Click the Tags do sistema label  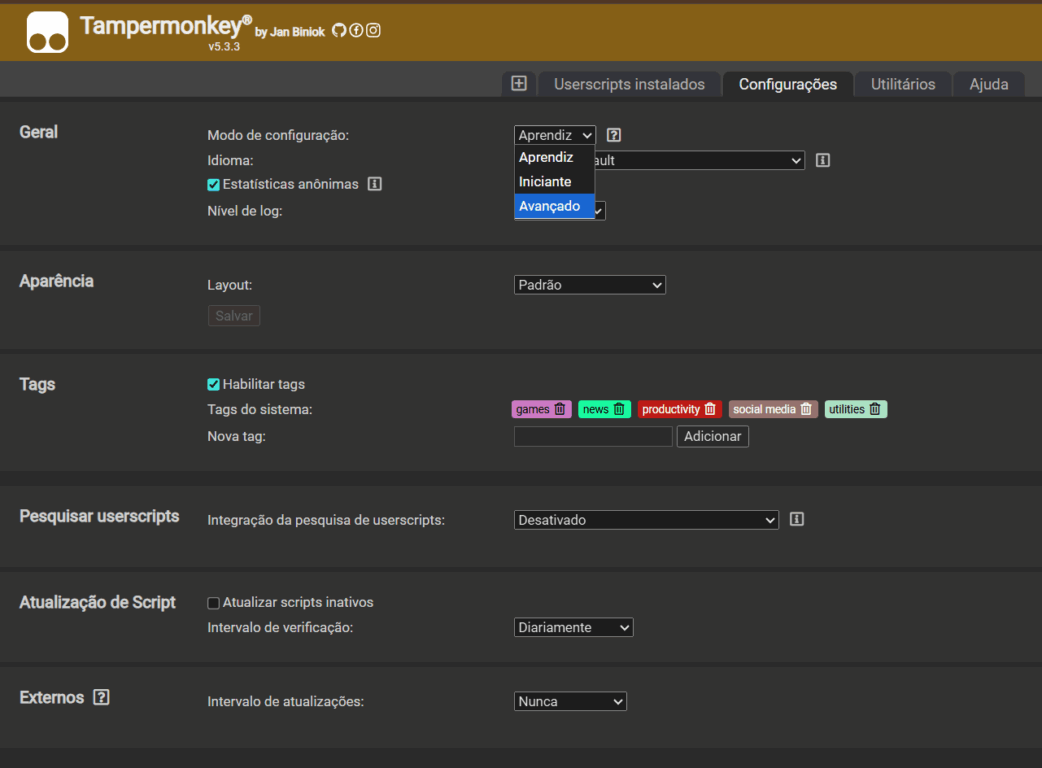click(x=260, y=409)
